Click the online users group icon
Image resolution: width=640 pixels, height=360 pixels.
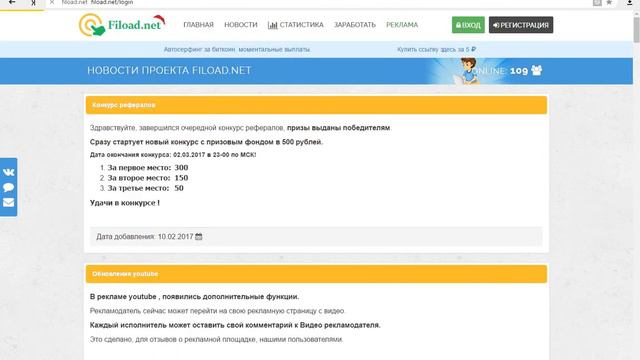coord(536,70)
